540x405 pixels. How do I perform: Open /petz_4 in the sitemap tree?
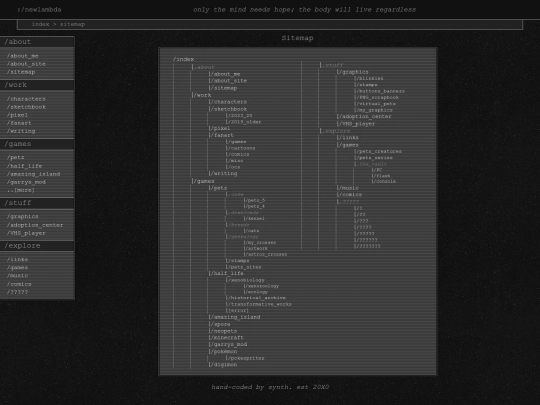[255, 206]
